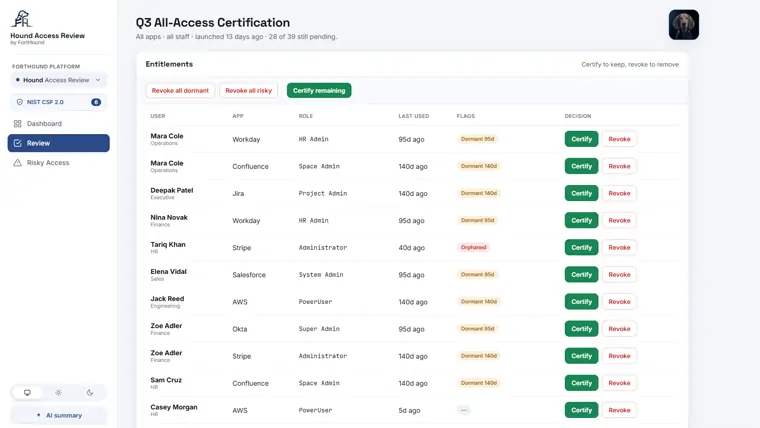Click the Super Admin role cell
This screenshot has height=428, width=760.
tap(319, 329)
